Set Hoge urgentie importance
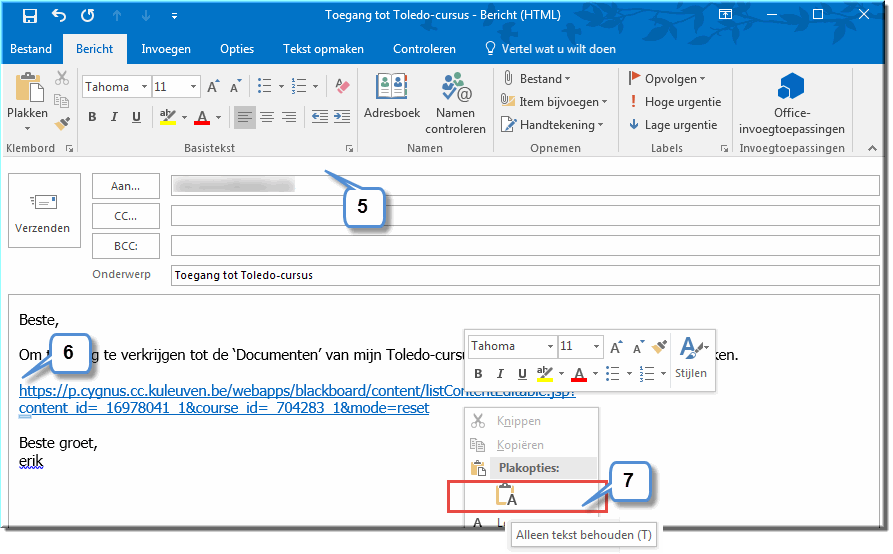The height and width of the screenshot is (554, 893). click(x=675, y=102)
